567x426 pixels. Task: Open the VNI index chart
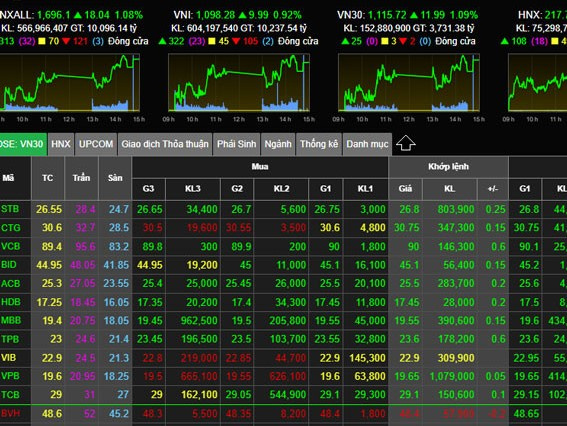[239, 82]
